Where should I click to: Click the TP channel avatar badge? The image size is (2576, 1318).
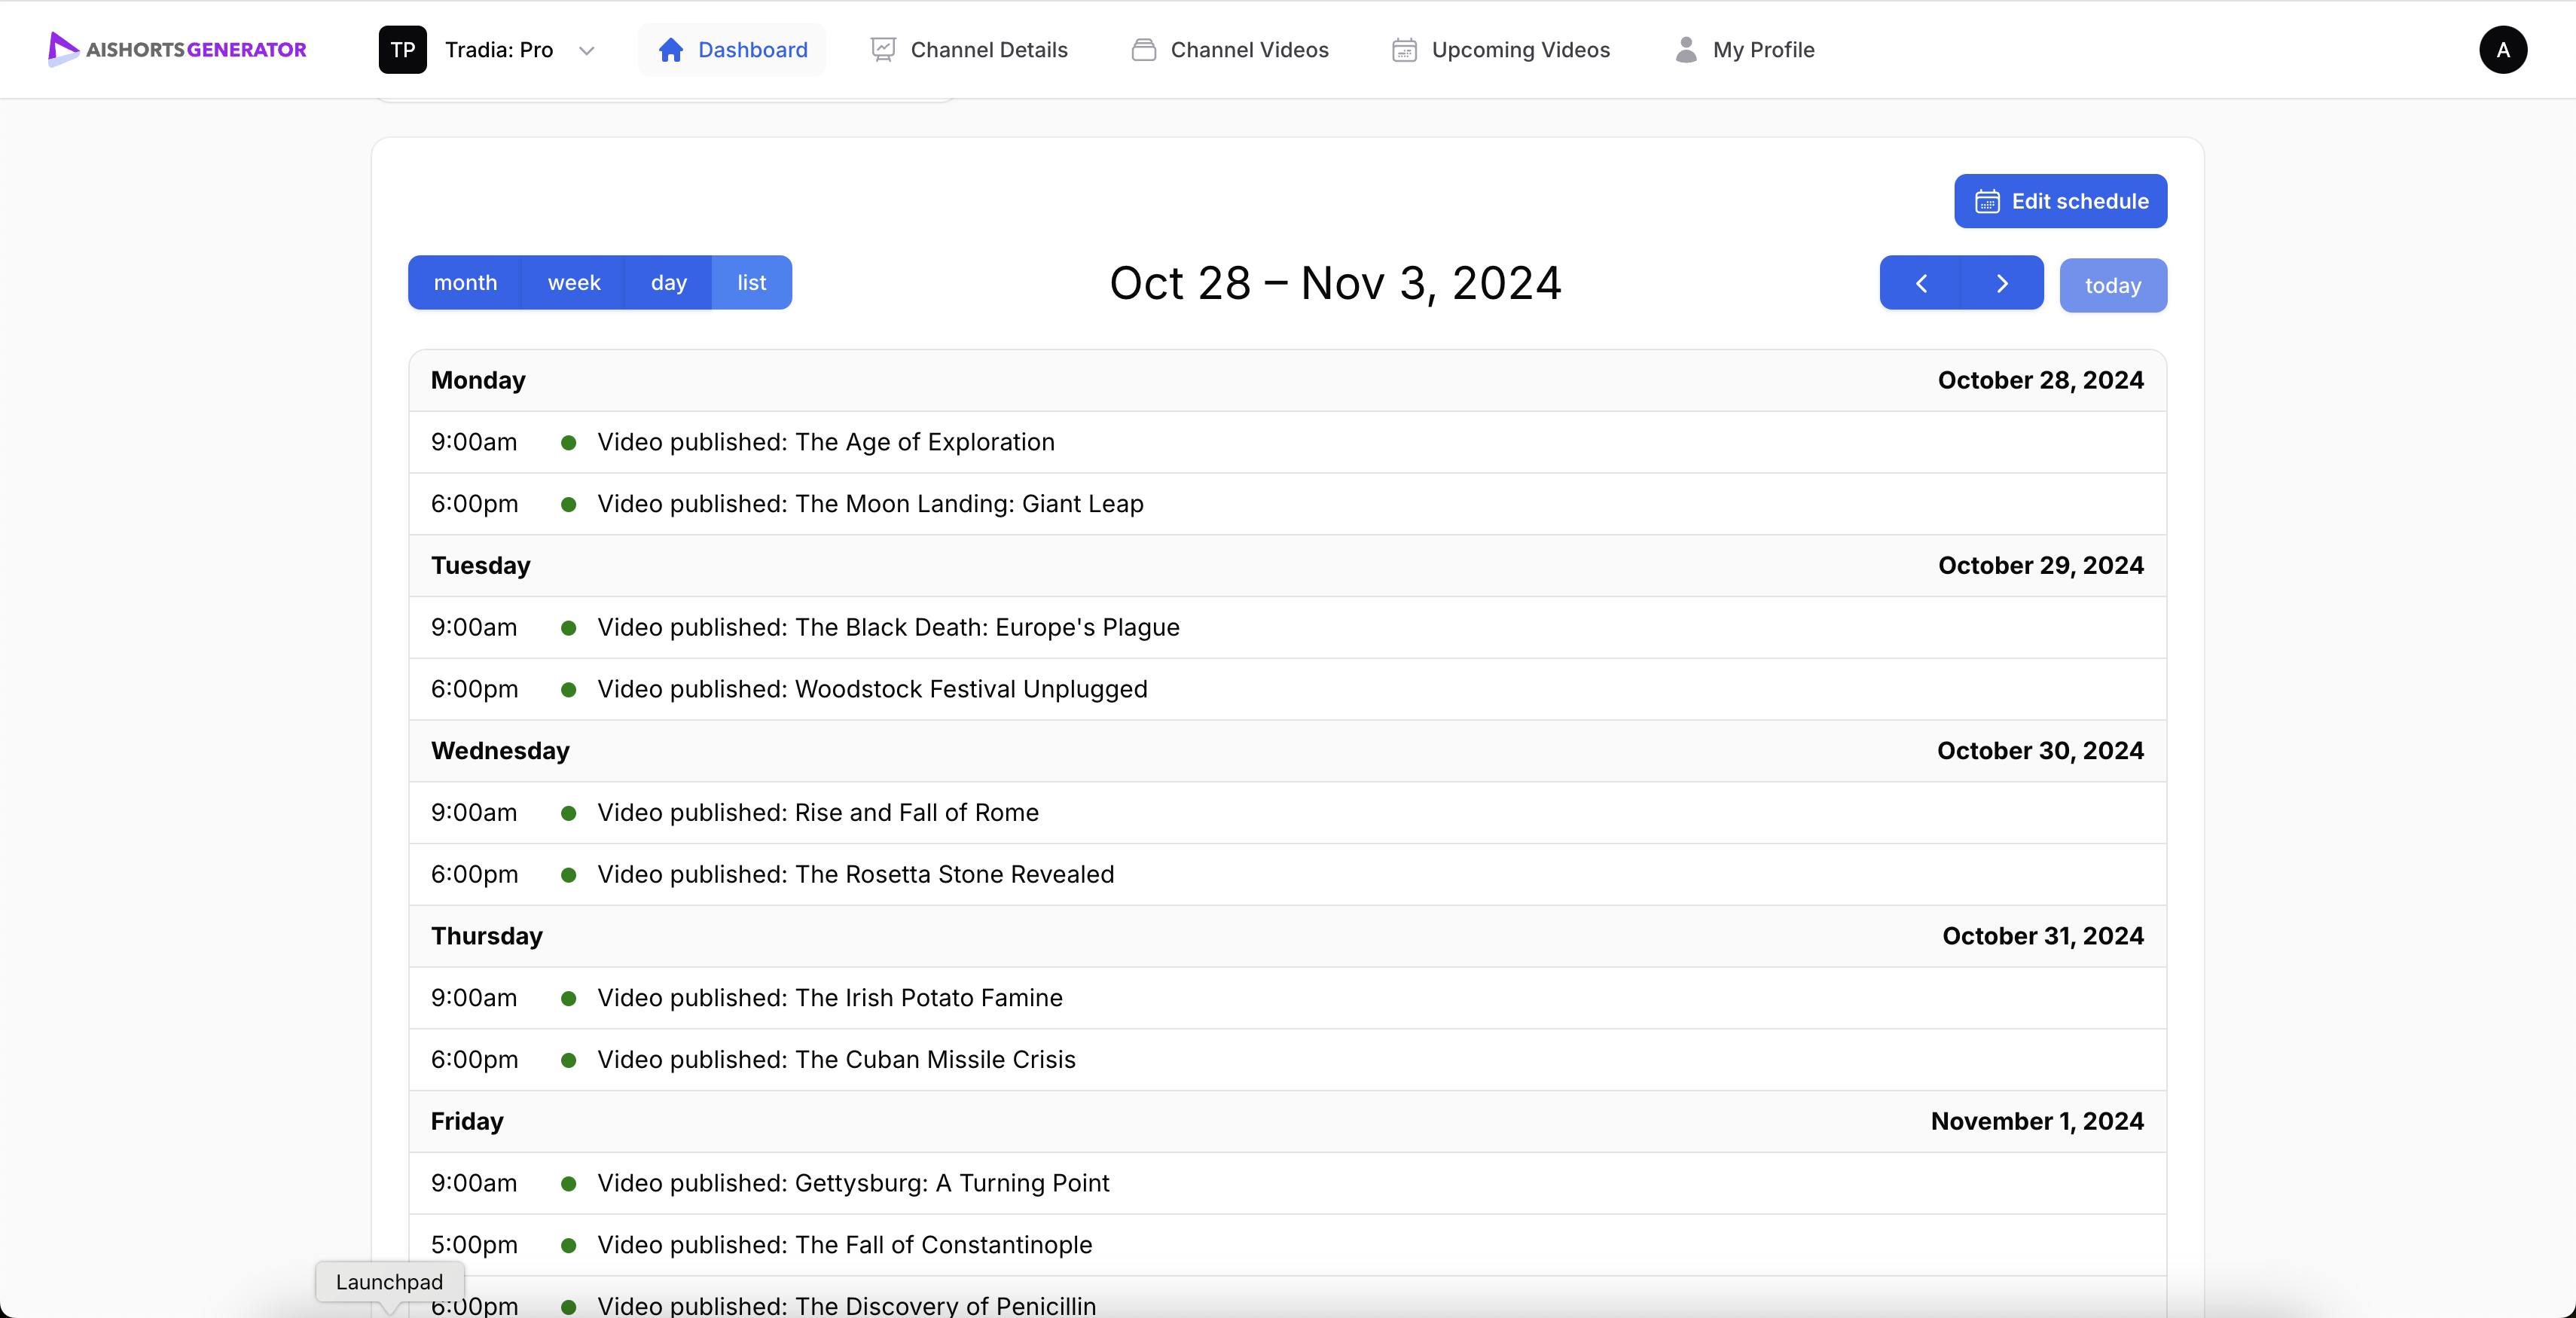[402, 50]
